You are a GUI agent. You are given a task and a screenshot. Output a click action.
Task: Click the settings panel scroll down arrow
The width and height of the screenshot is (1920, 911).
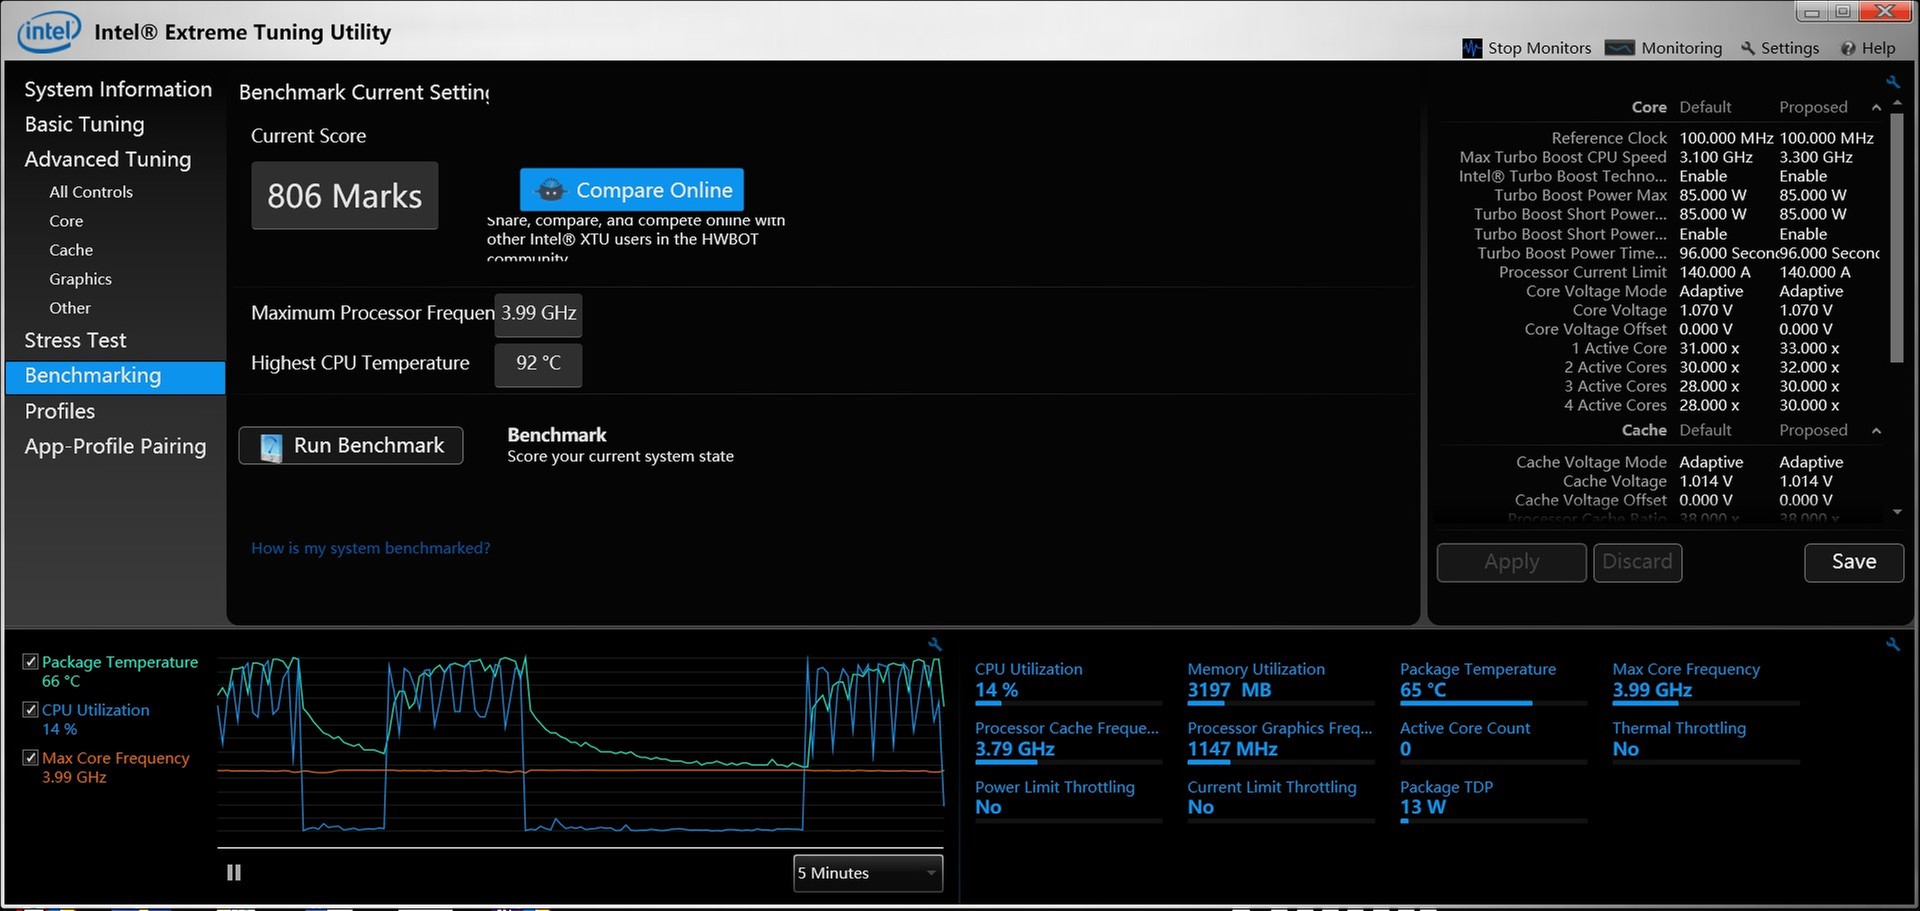click(1897, 512)
